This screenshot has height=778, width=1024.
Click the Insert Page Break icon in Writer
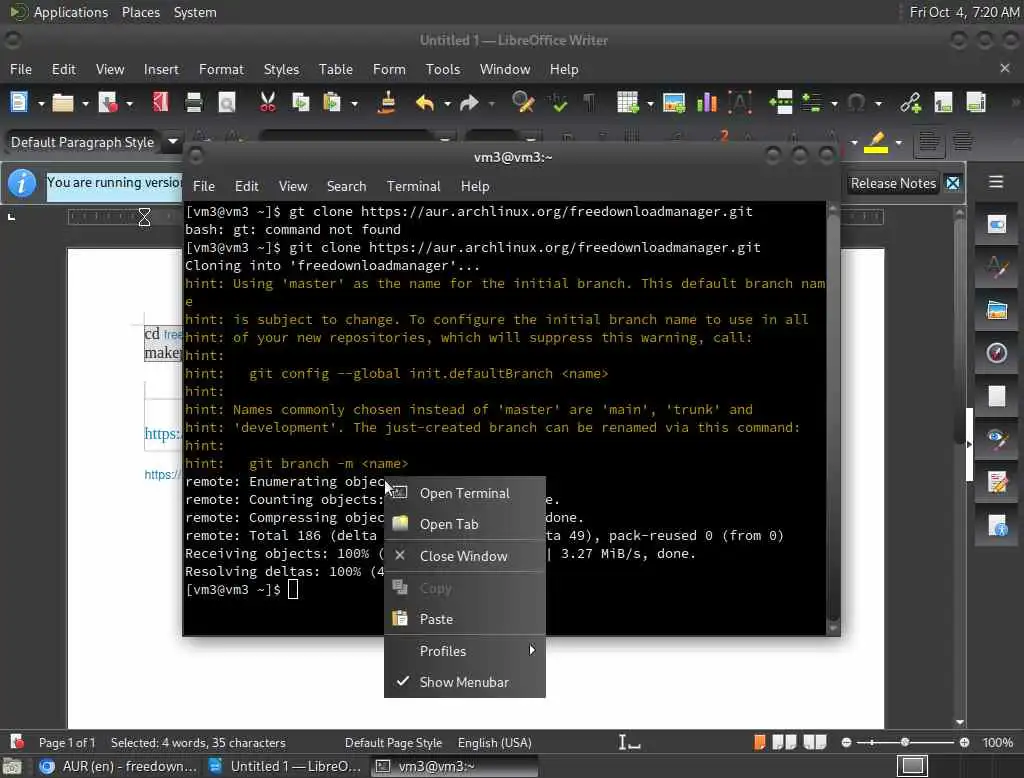pyautogui.click(x=780, y=103)
